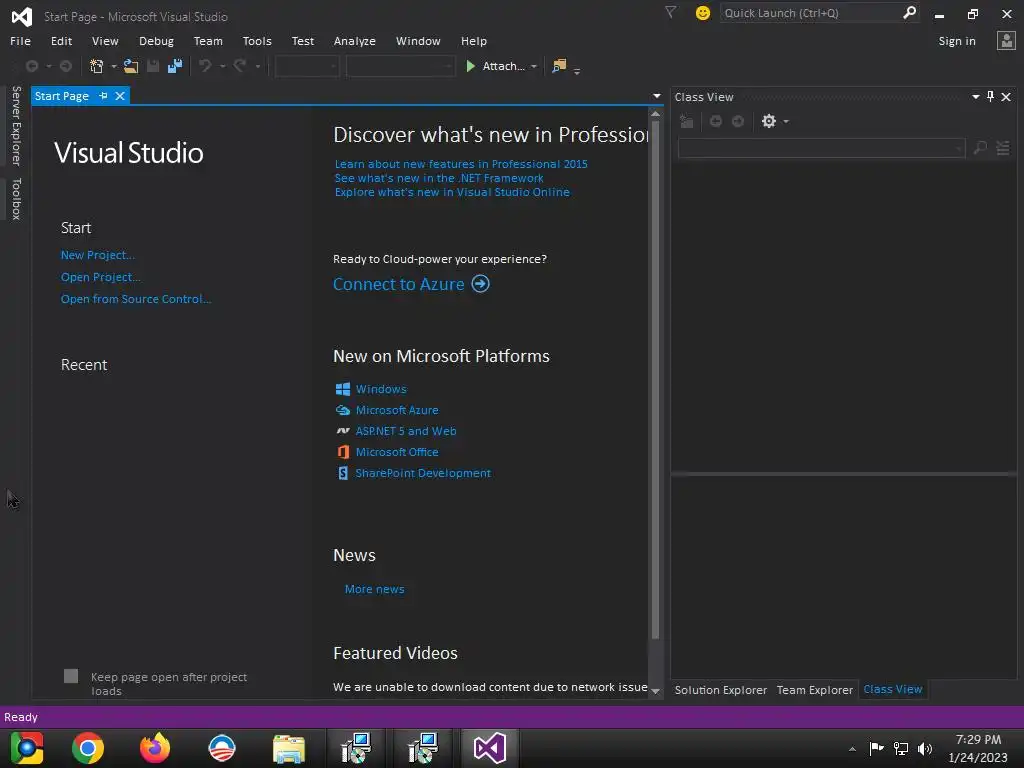Switch to the Team Explorer tab
This screenshot has width=1024, height=768.
[x=814, y=690]
